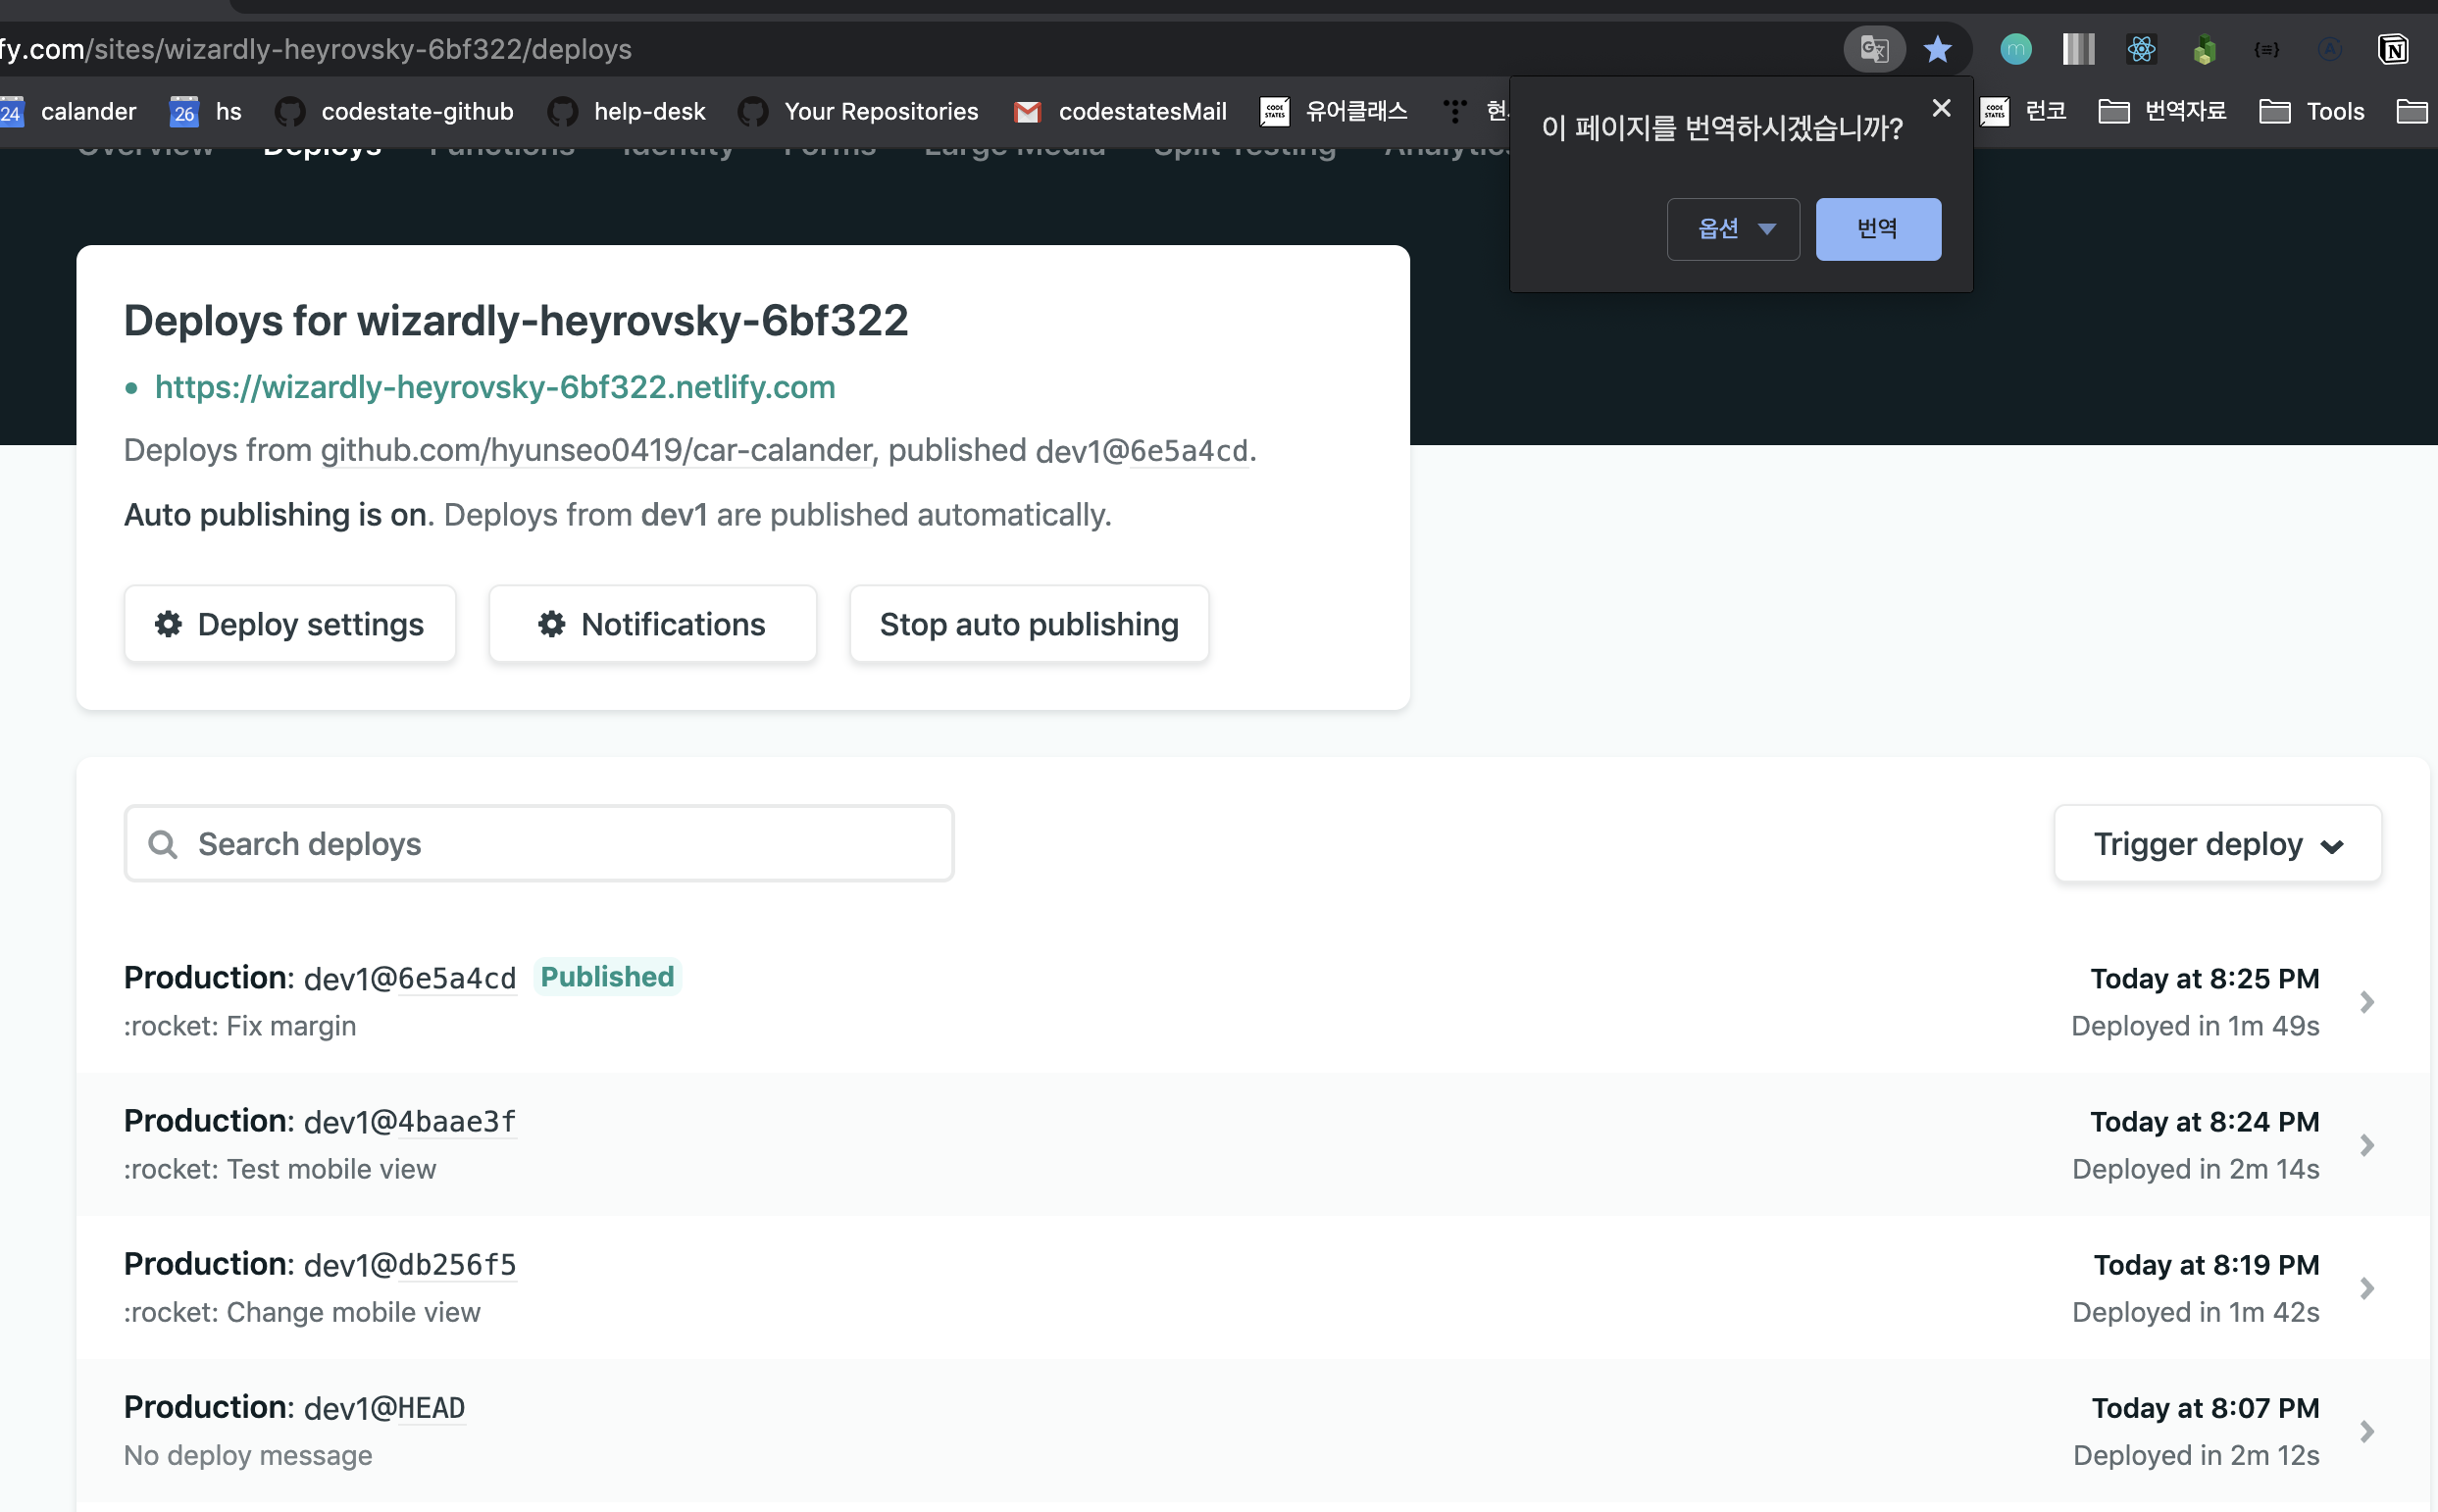Click the blue bookmark star icon
Screen dimensions: 2438x1512
pos(1937,49)
